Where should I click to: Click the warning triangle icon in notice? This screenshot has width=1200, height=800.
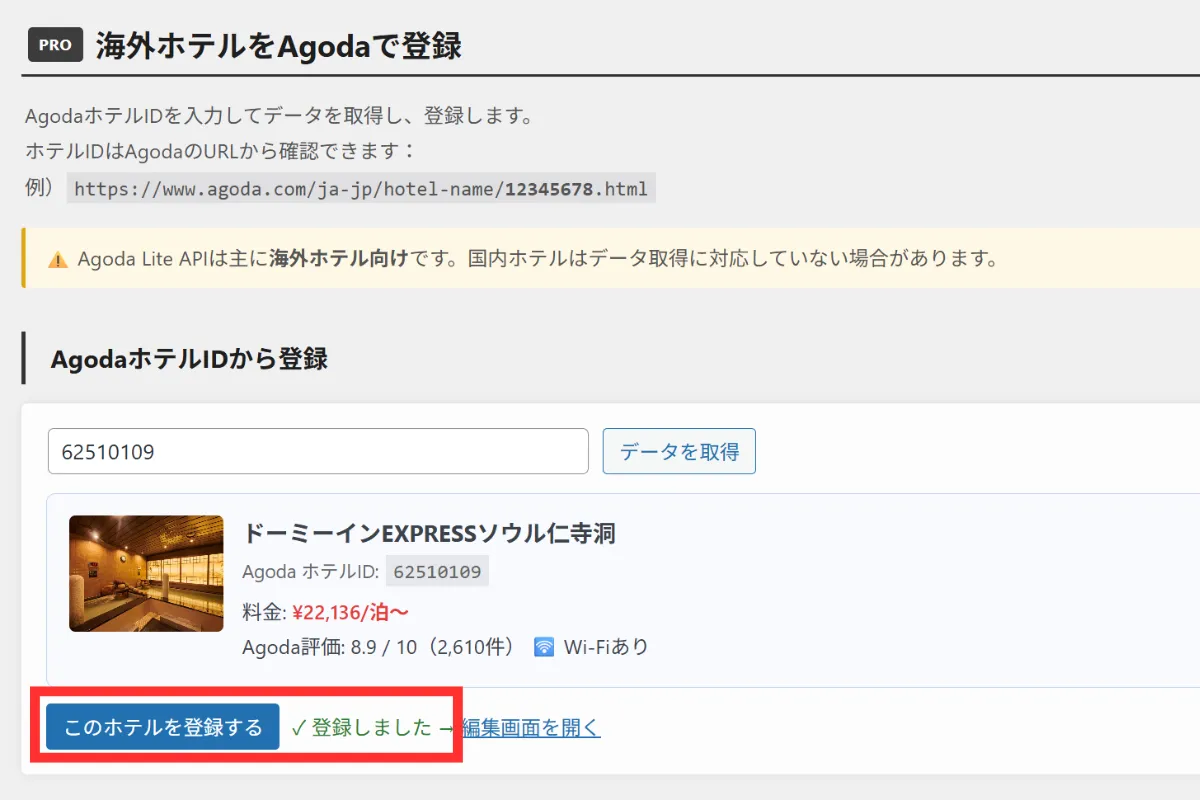[x=58, y=260]
